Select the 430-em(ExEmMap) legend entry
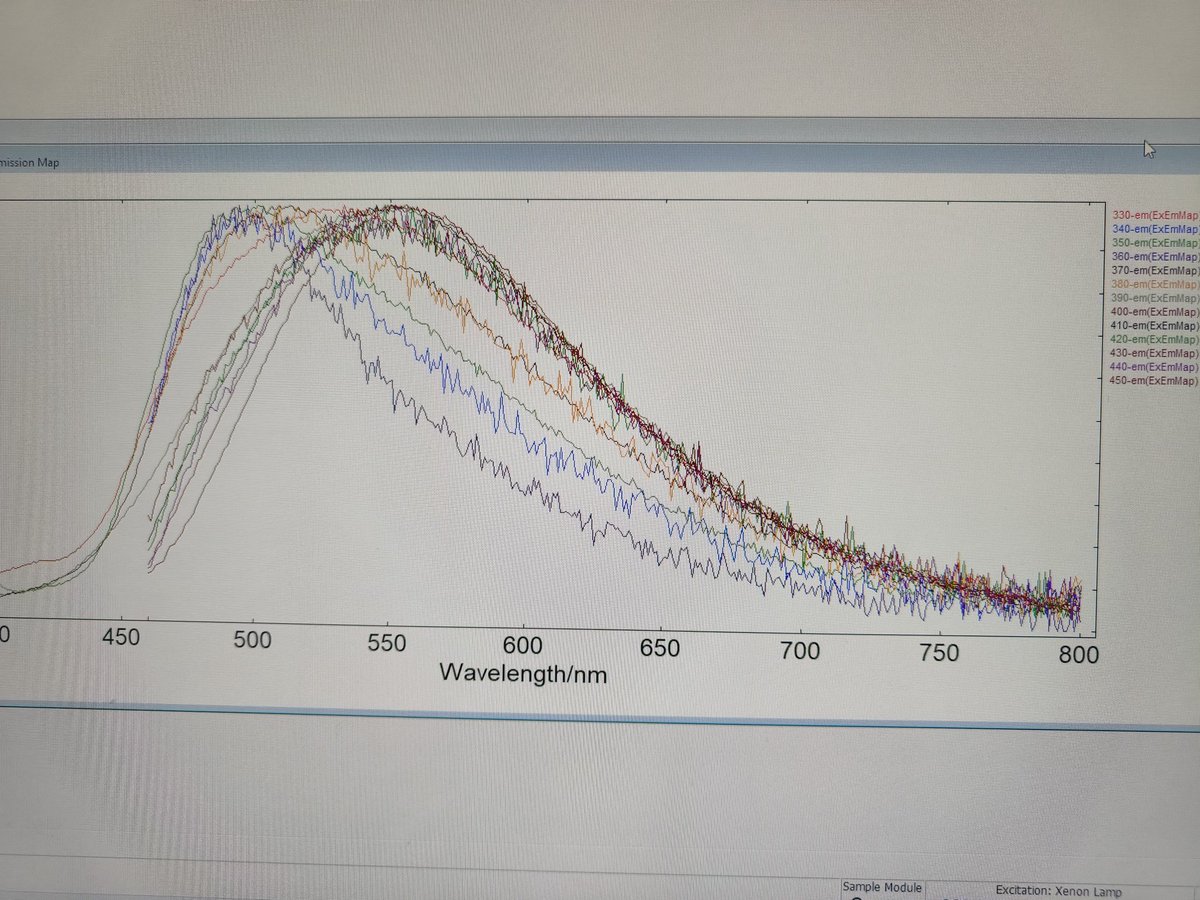The image size is (1200, 900). [1154, 354]
